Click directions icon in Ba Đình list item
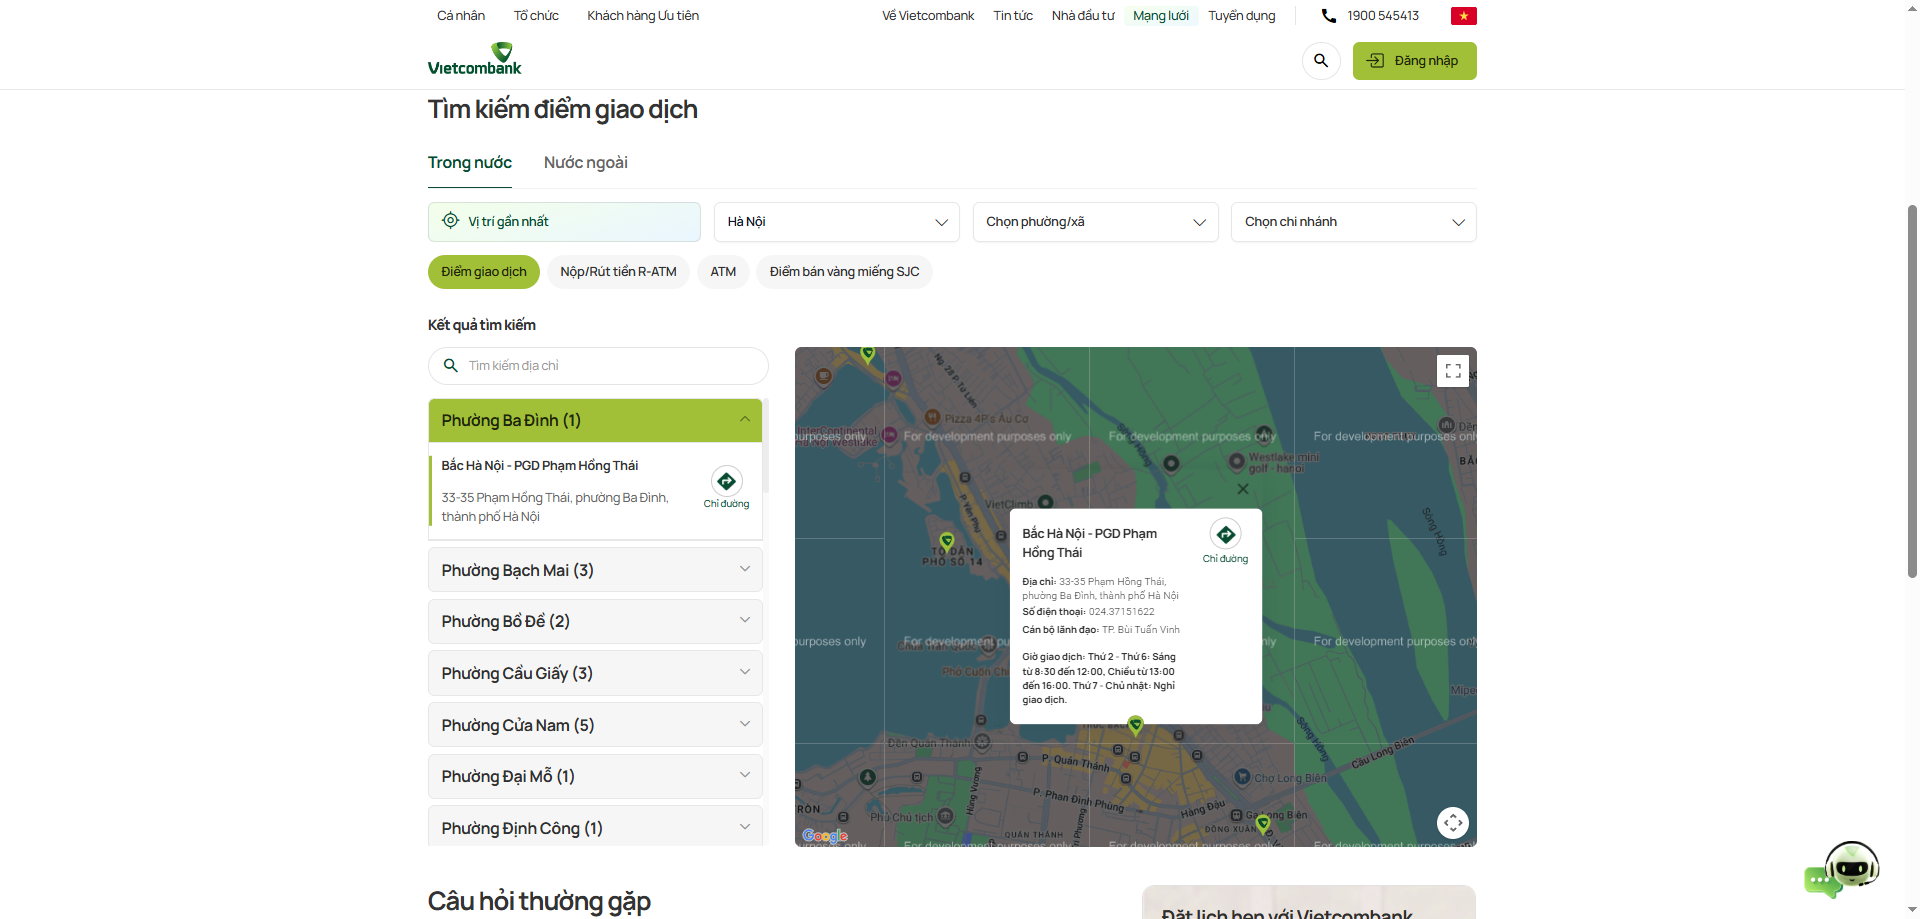Screen dimensions: 1920x919 point(726,482)
